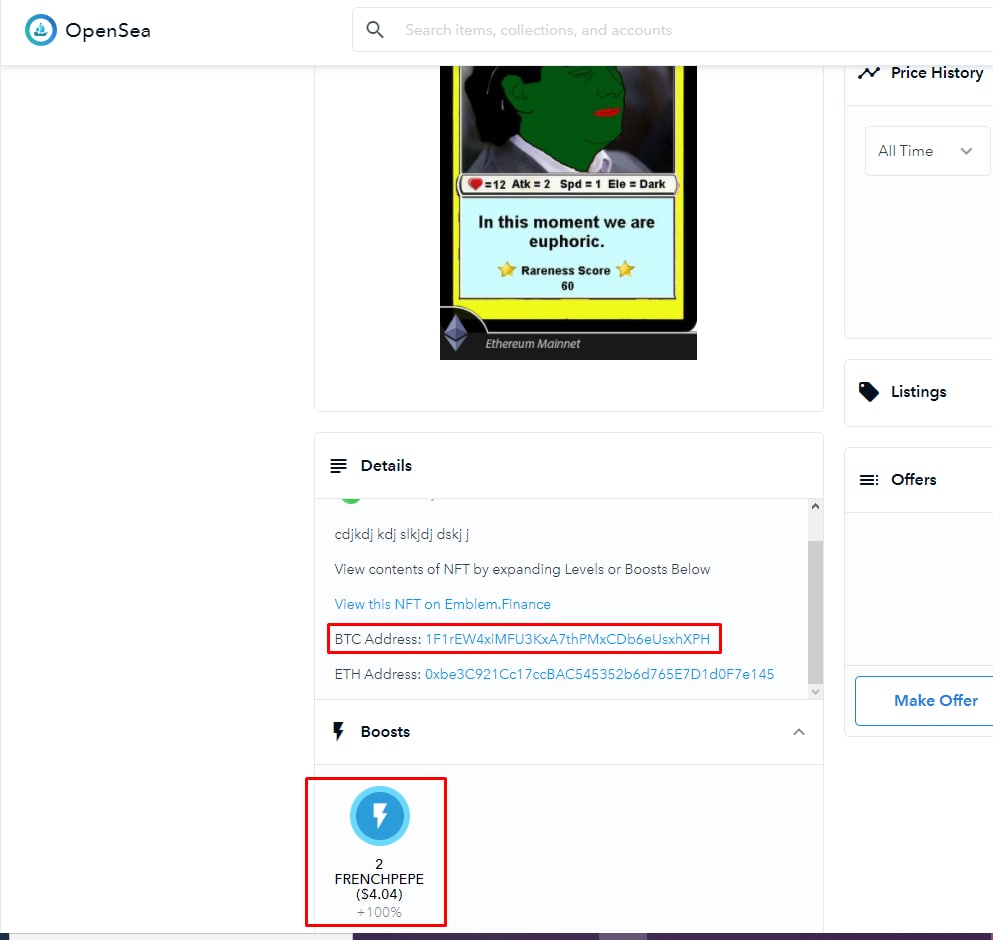Open the BTC address 1F1rEW4xiMFU3KxA7thPMxCDb6eUsxhXPH link

567,639
